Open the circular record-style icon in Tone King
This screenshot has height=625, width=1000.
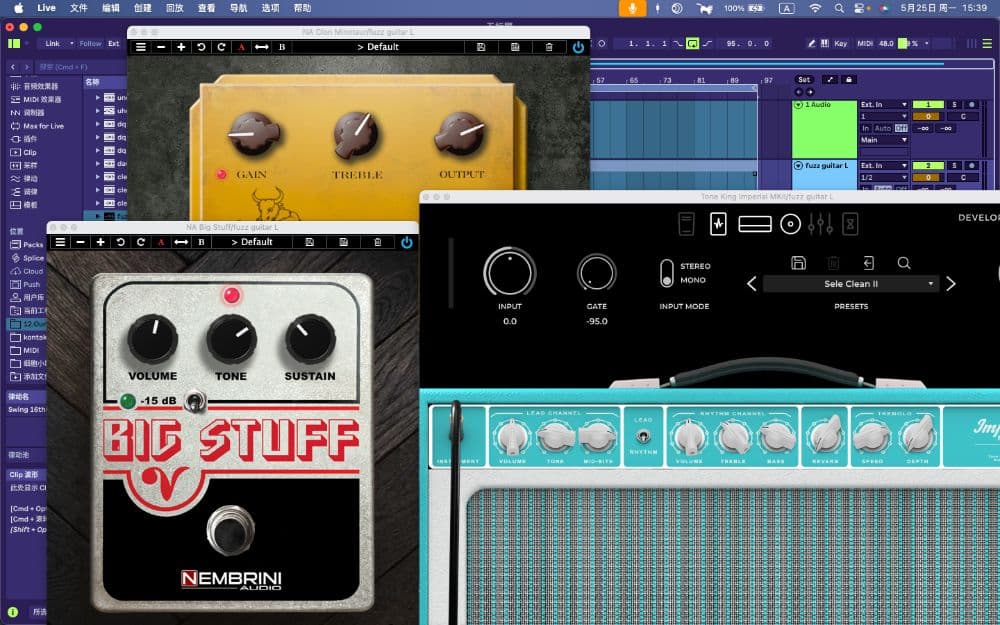pos(790,224)
